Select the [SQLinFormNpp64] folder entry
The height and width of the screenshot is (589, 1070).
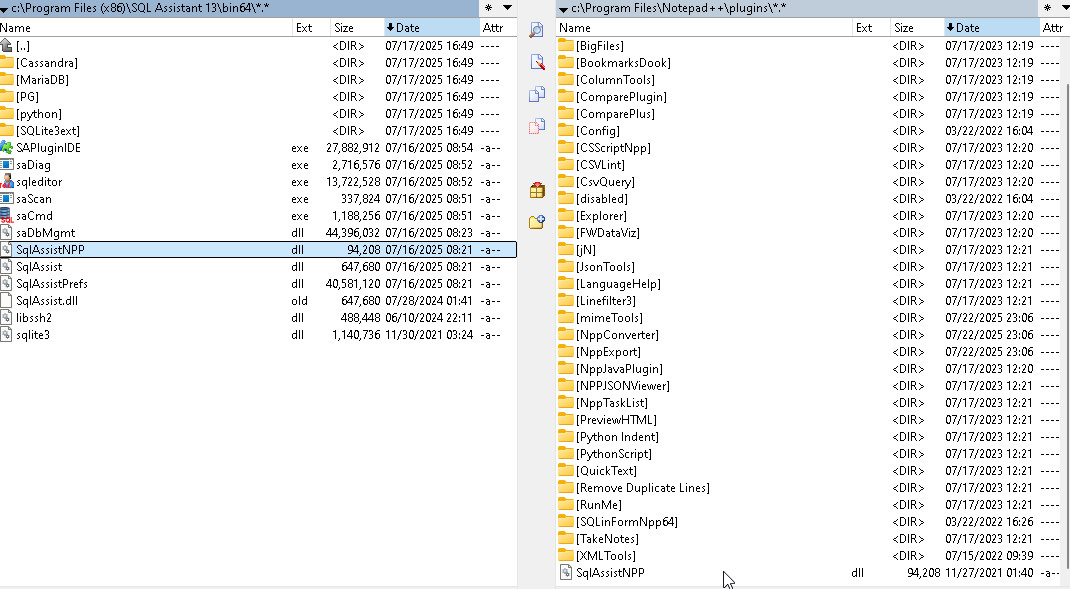(809, 521)
